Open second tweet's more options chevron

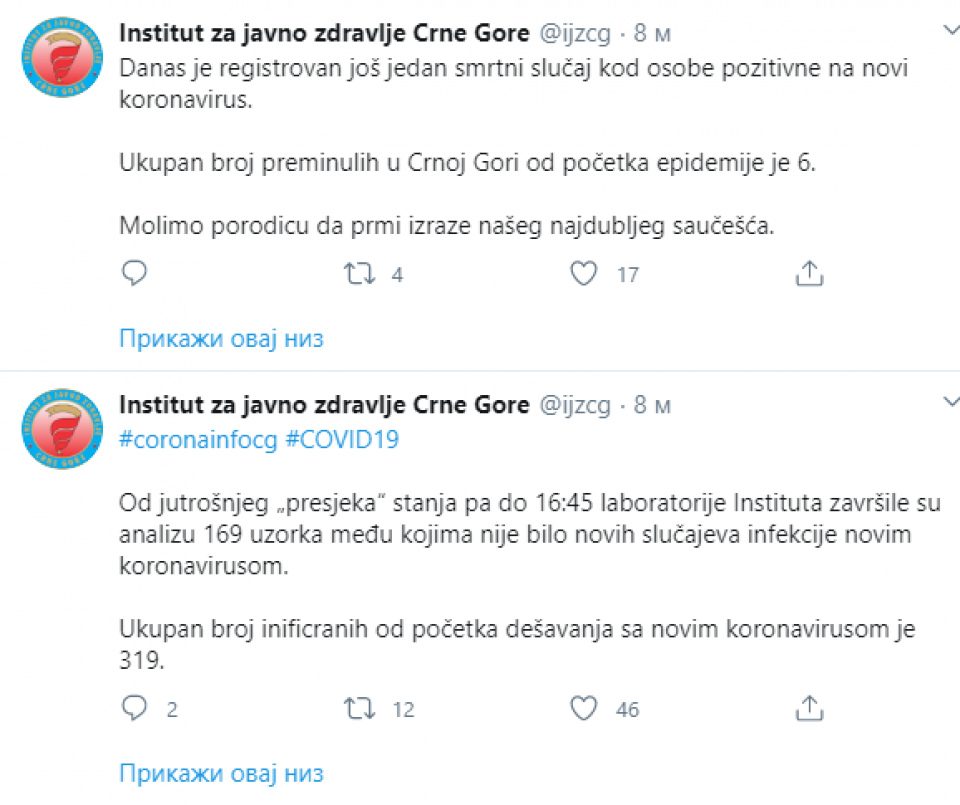[951, 400]
